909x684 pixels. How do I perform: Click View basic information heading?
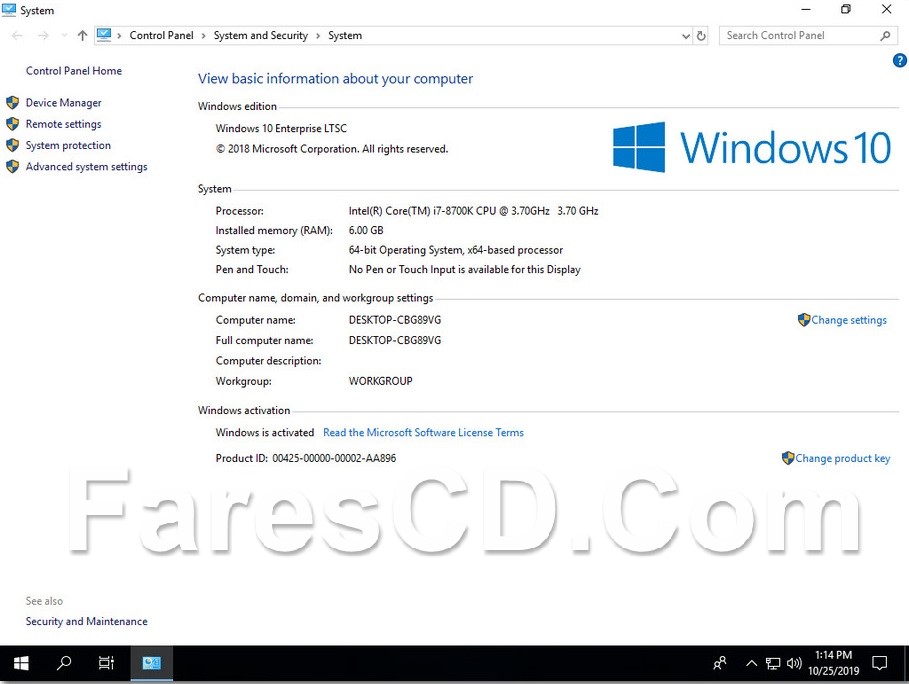[335, 79]
